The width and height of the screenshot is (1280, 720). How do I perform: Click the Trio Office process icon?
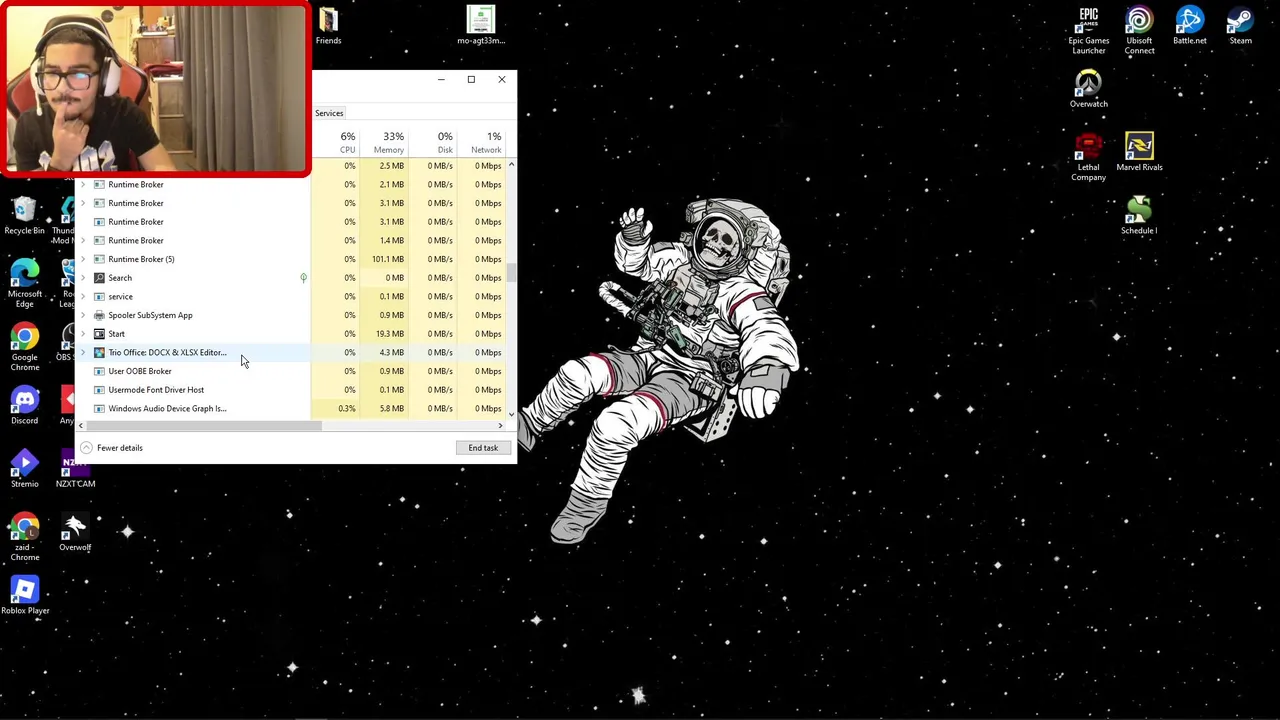pyautogui.click(x=99, y=352)
